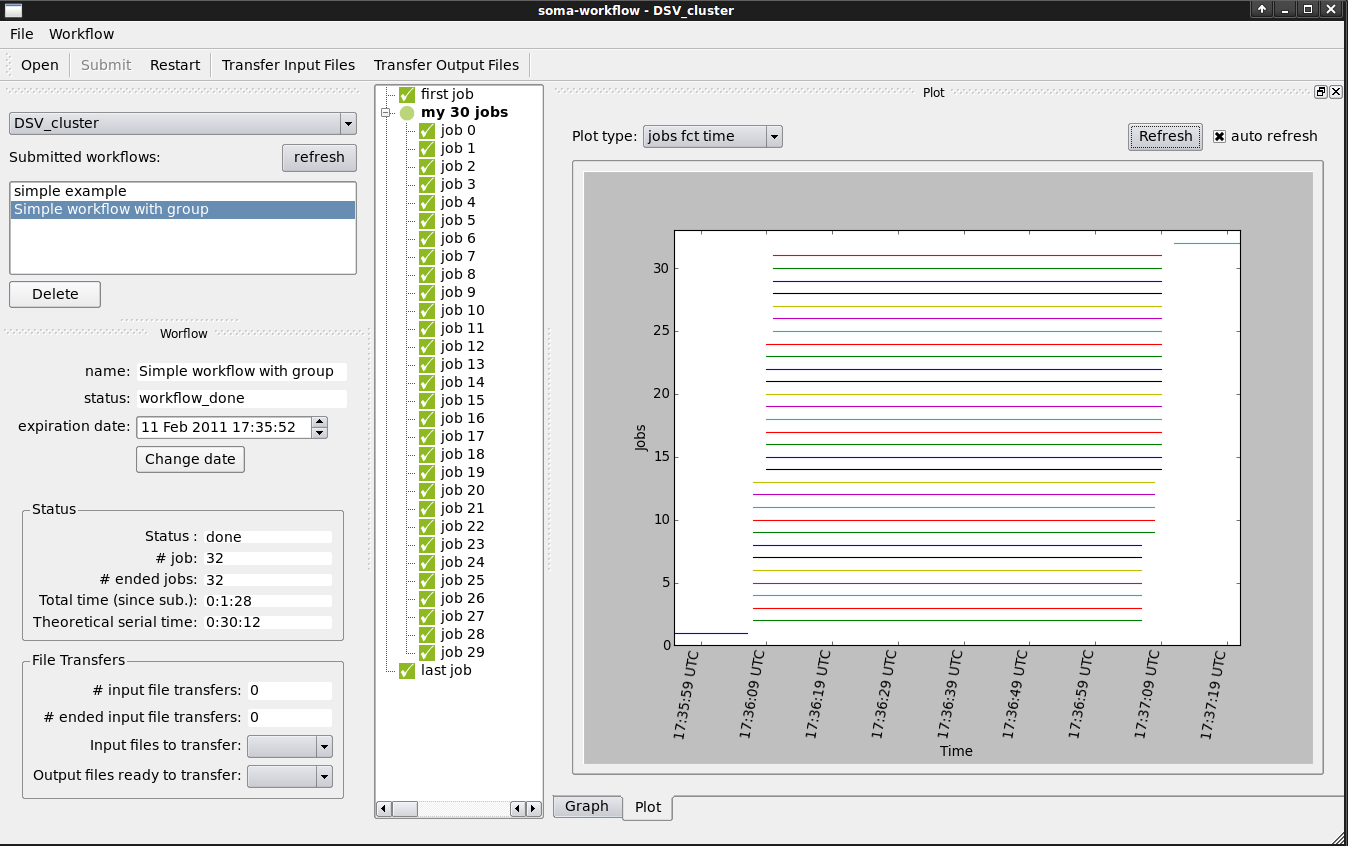
Task: Click the green checkmark icon beside first job
Action: tap(407, 95)
